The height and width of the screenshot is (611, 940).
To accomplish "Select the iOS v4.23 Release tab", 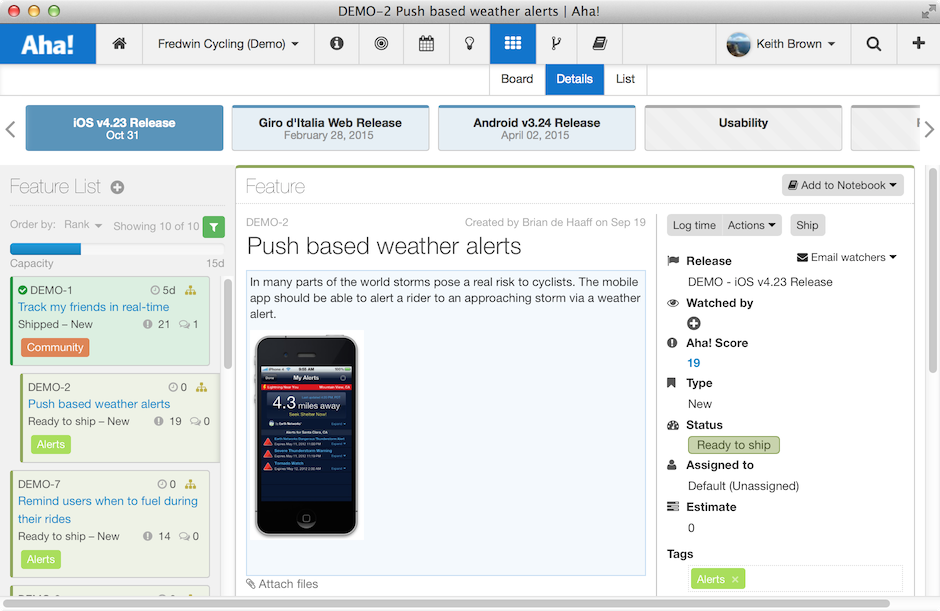I will [x=124, y=128].
